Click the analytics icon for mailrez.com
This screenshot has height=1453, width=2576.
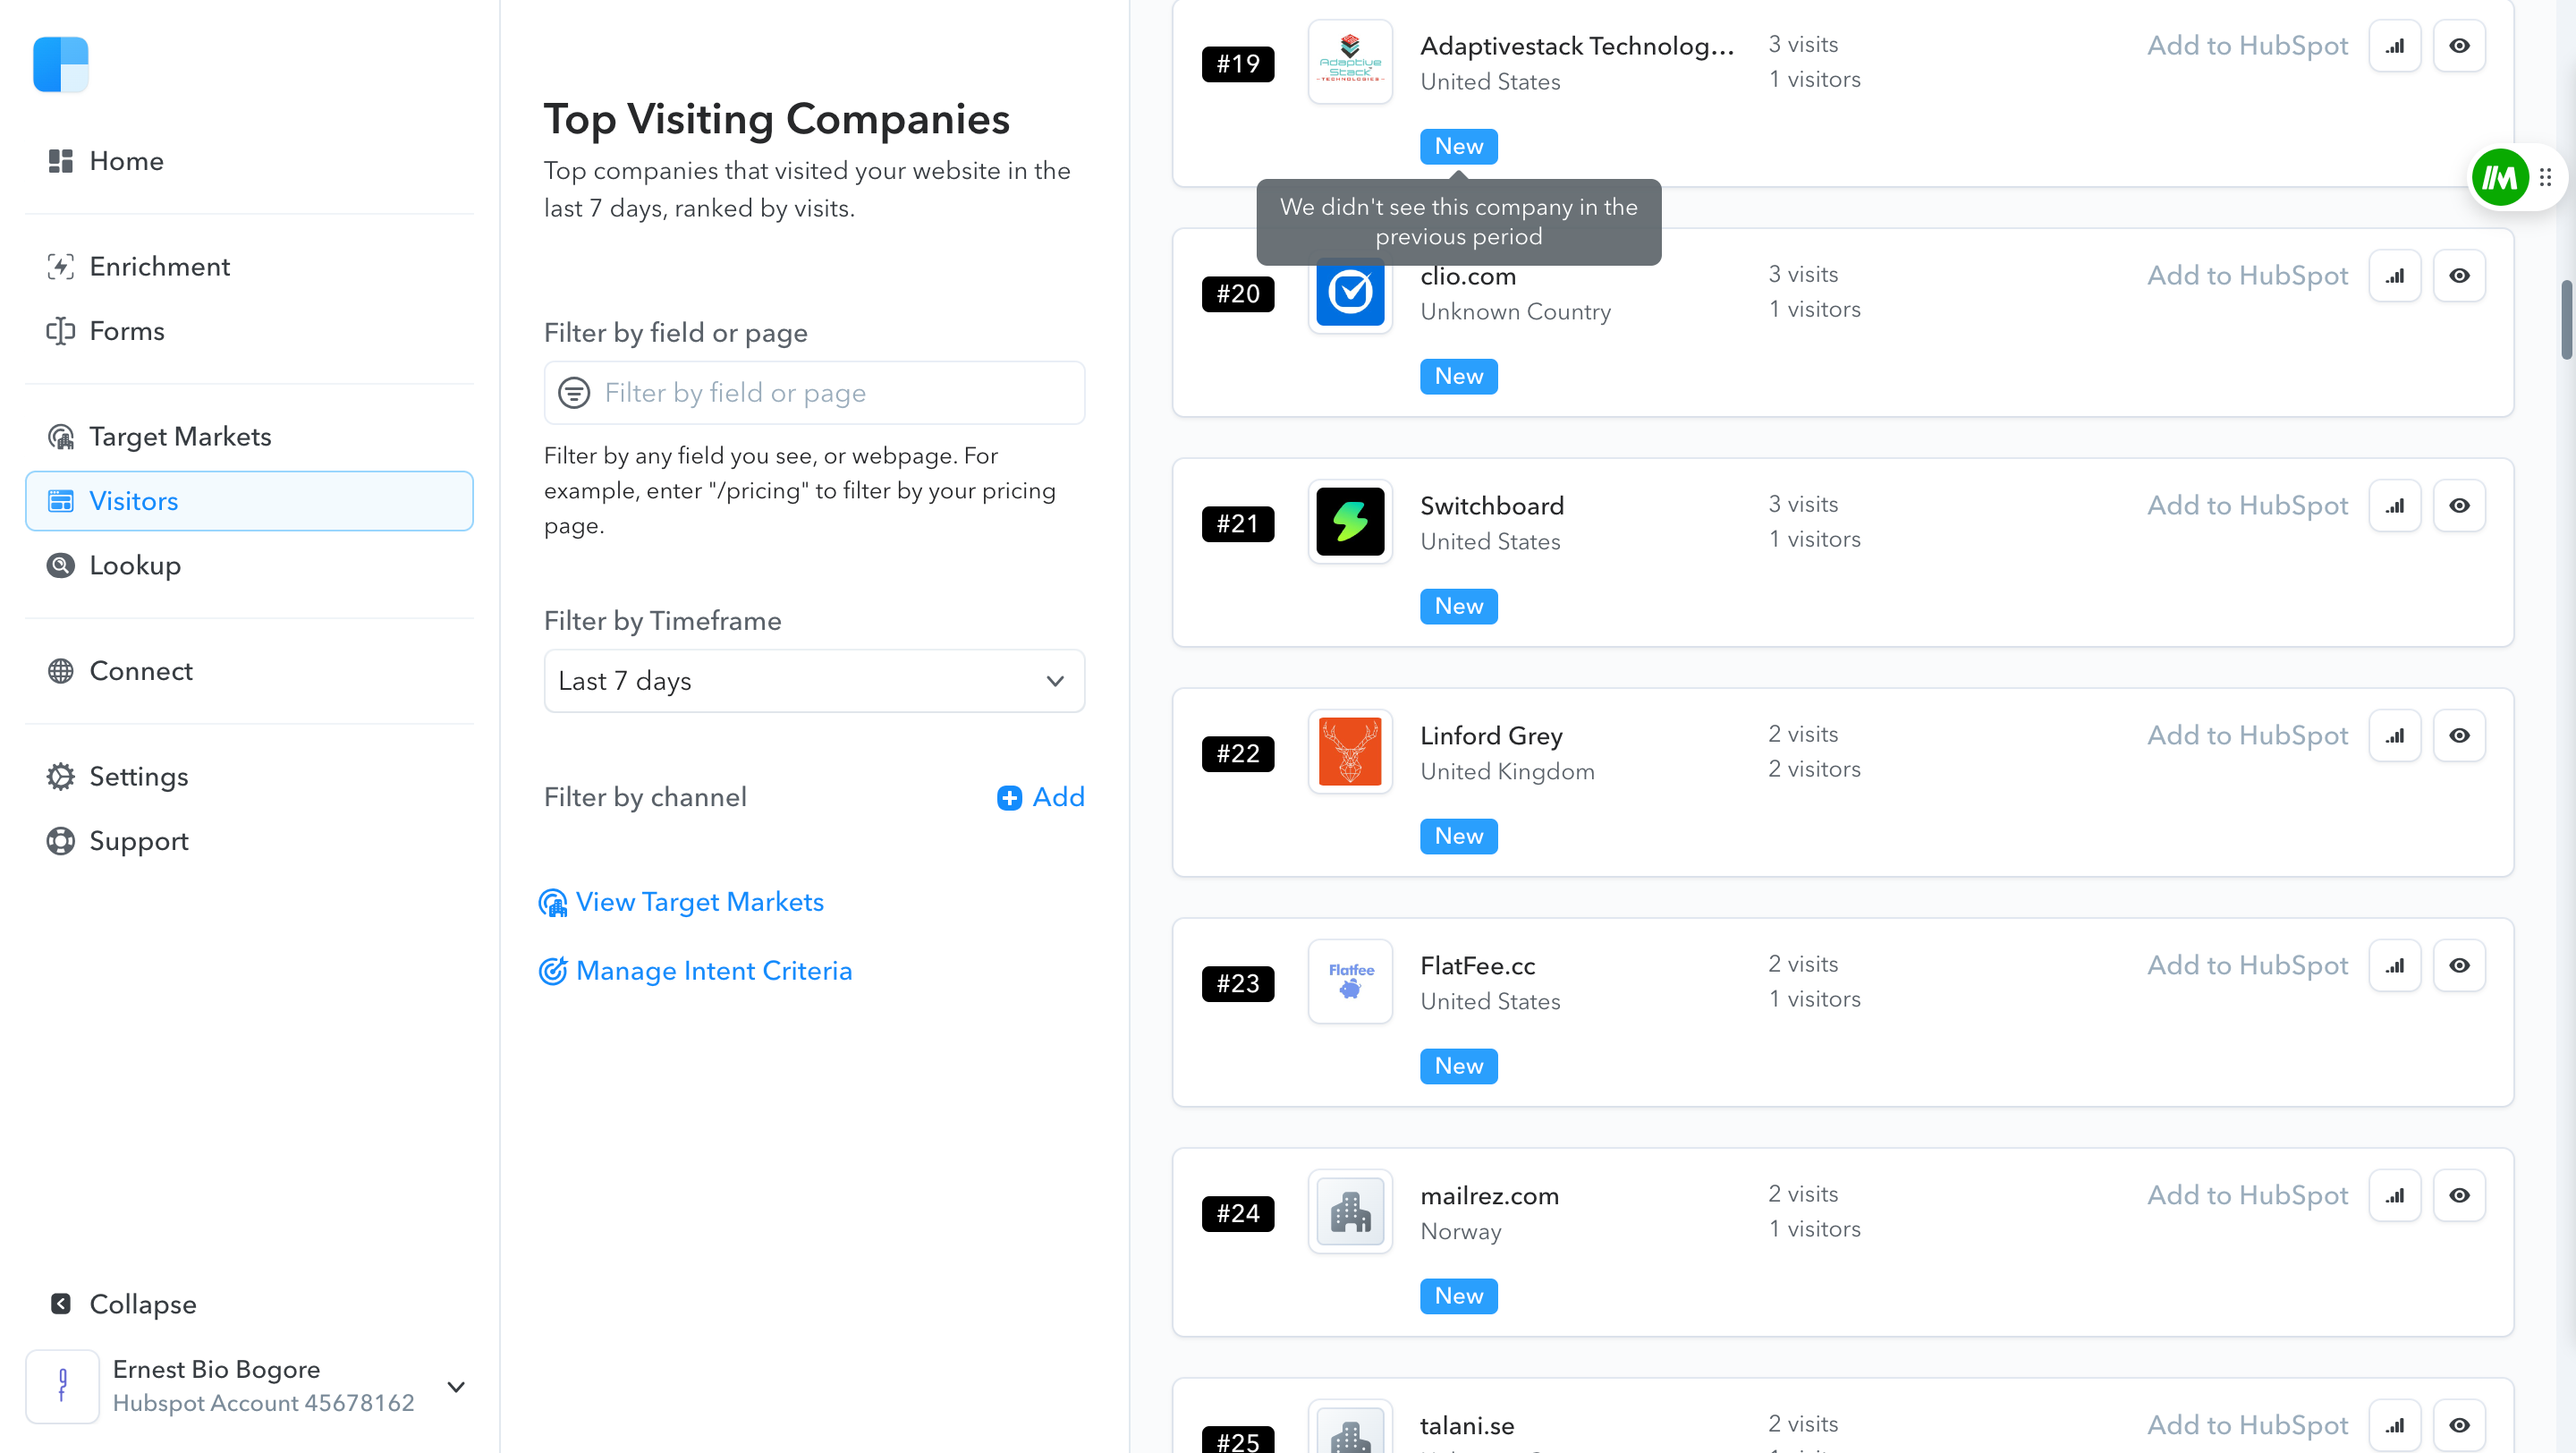pyautogui.click(x=2395, y=1194)
